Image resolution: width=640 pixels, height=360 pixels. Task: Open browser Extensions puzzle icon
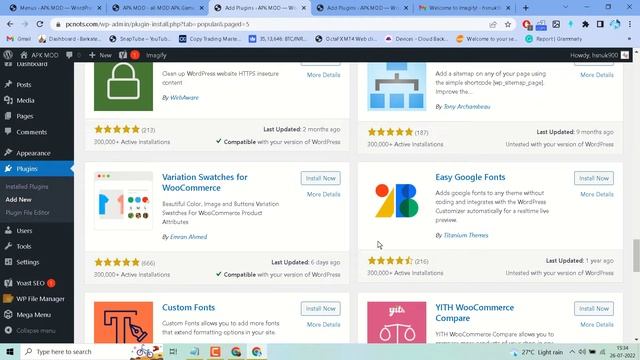coord(585,24)
